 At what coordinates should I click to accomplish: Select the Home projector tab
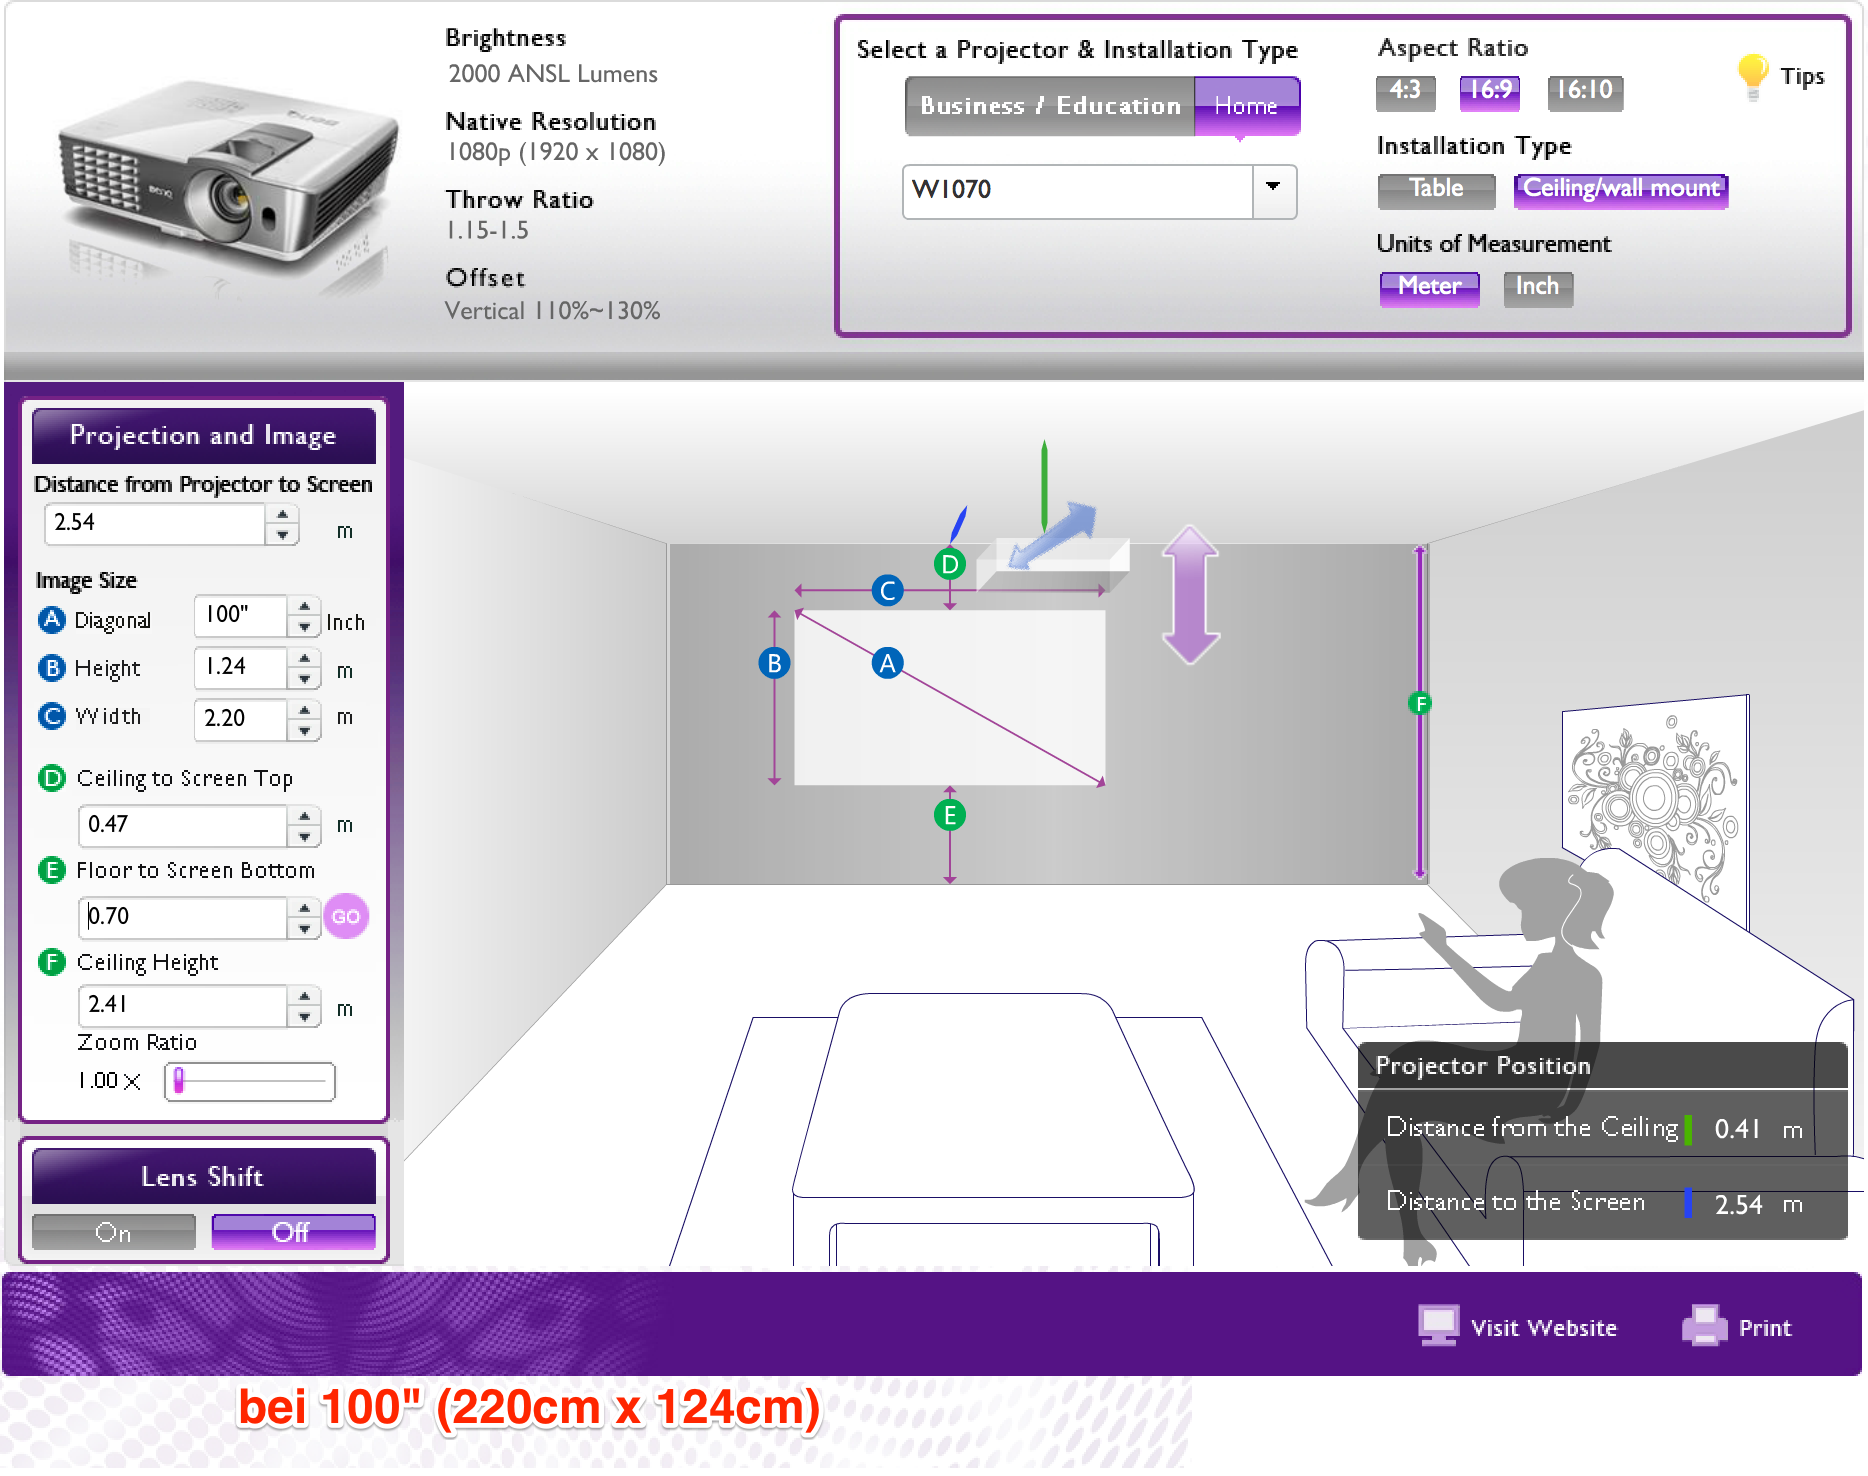1246,106
